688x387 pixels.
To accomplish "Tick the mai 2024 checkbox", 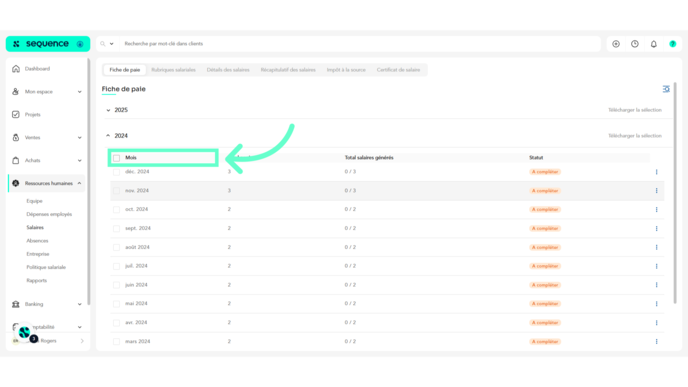I will [116, 304].
